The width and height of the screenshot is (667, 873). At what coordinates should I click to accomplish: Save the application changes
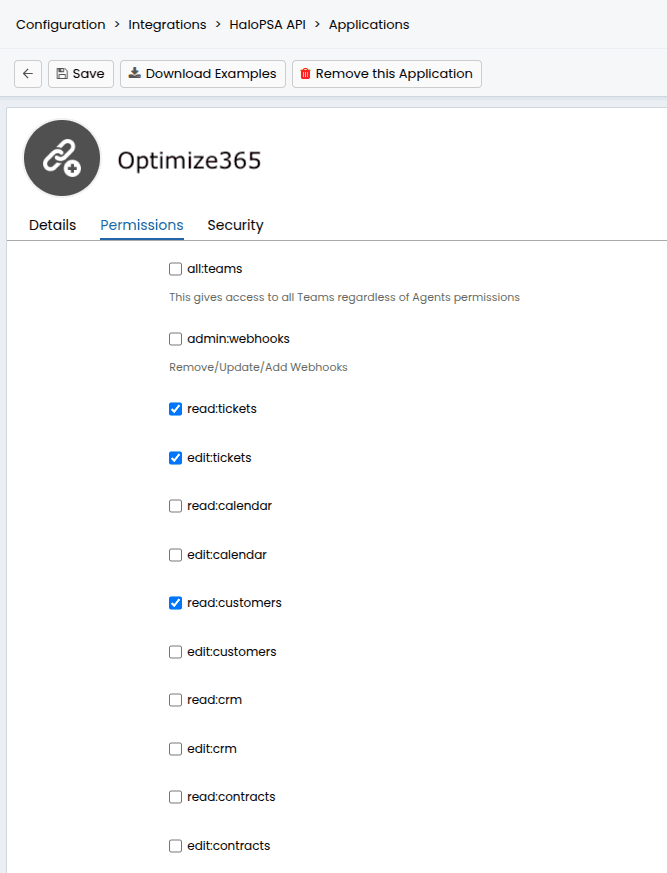pos(81,74)
